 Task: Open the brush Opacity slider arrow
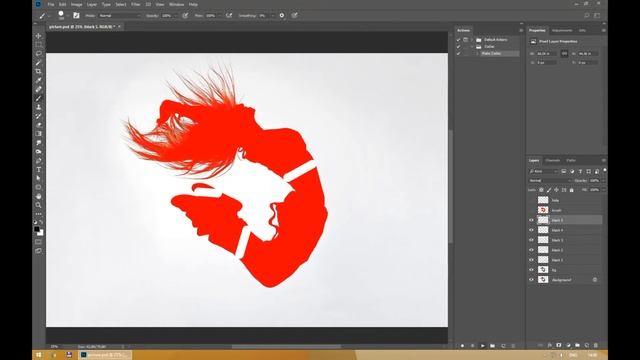pyautogui.click(x=176, y=16)
